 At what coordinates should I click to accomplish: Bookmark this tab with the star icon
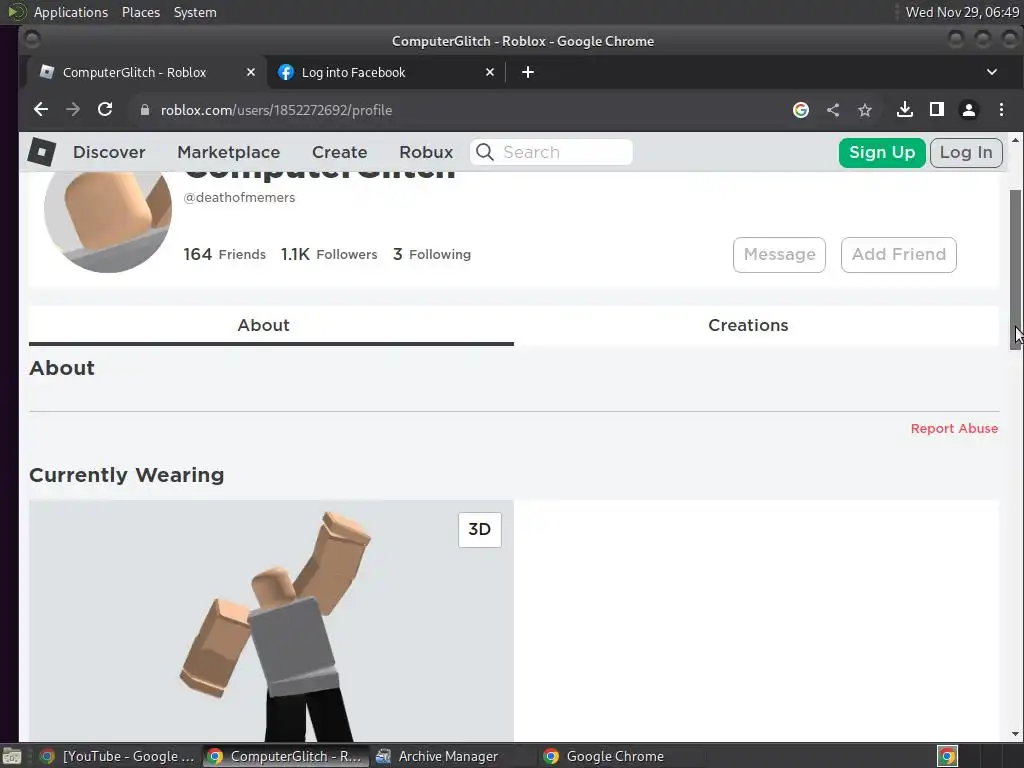(865, 110)
